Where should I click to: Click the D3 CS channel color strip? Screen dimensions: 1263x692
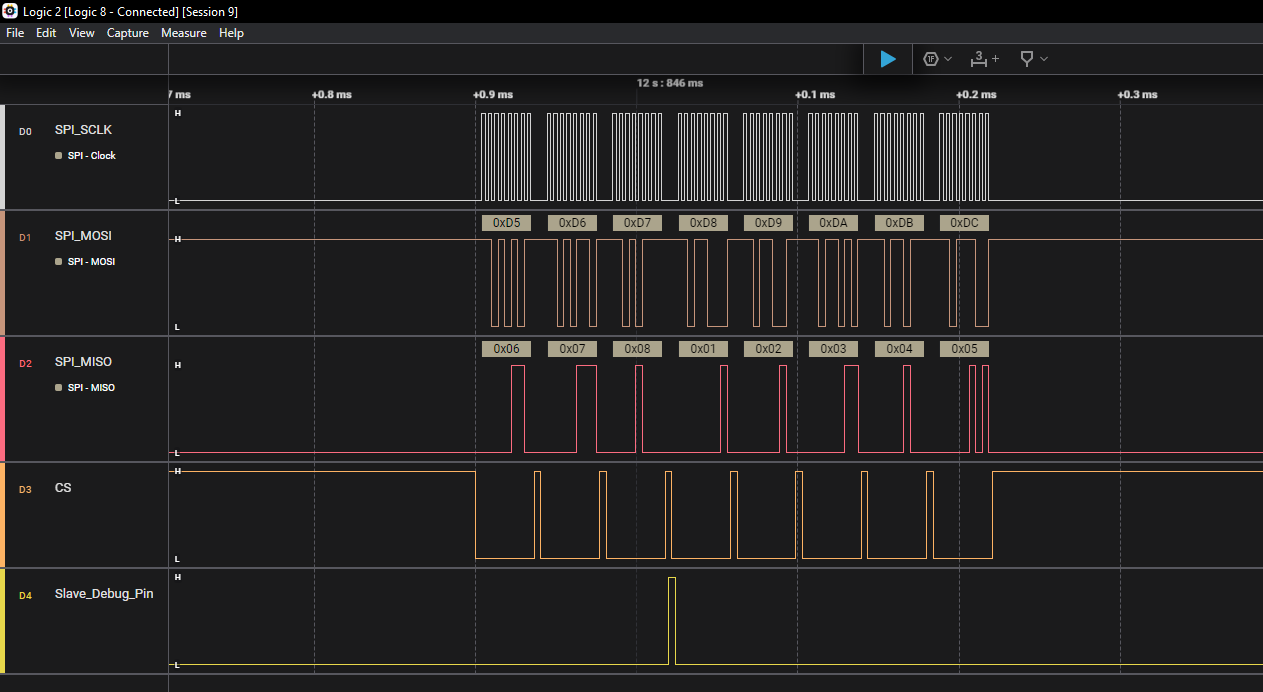pyautogui.click(x=3, y=515)
